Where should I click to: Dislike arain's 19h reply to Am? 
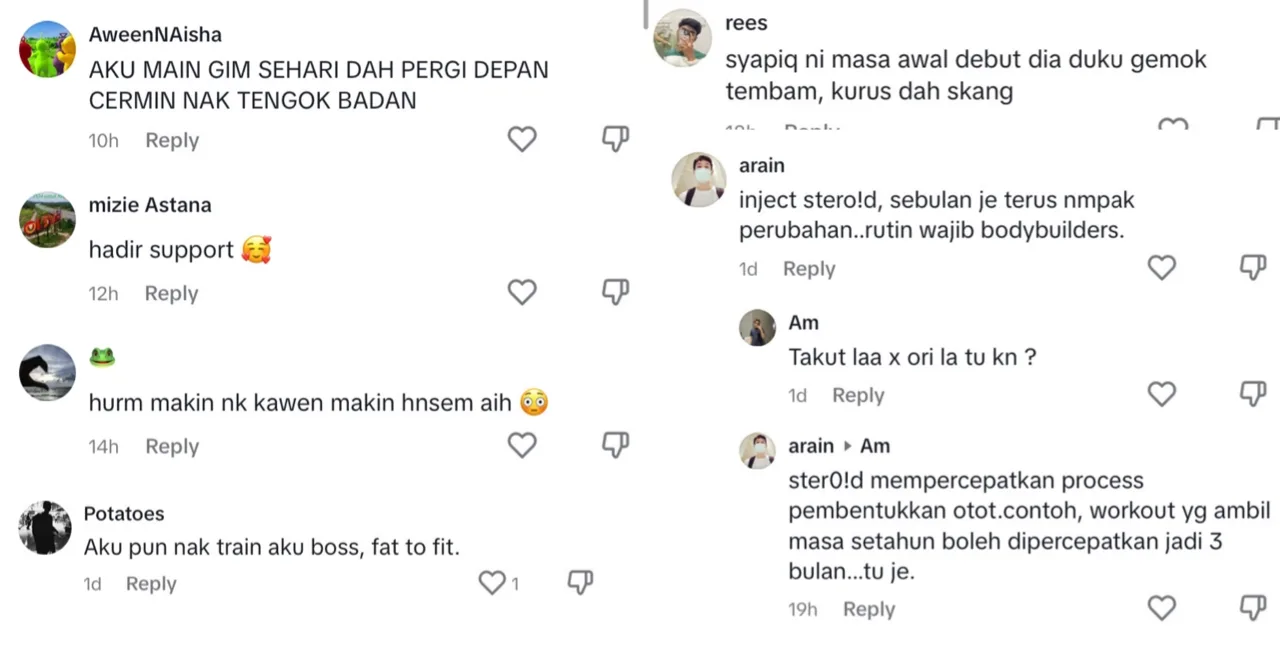pyautogui.click(x=1253, y=608)
